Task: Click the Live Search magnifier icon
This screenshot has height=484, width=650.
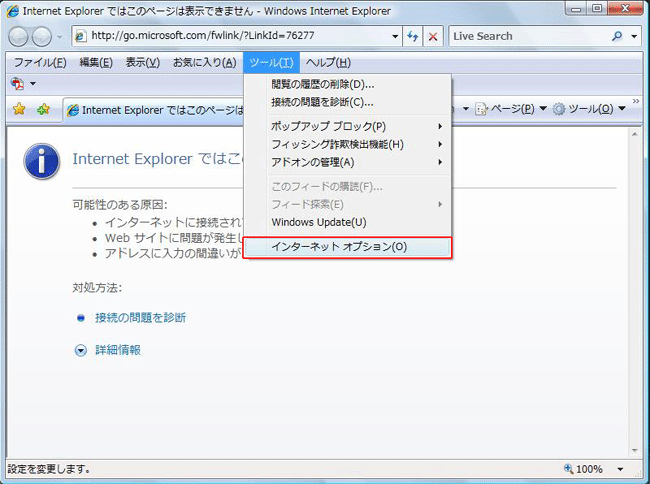Action: (x=617, y=36)
